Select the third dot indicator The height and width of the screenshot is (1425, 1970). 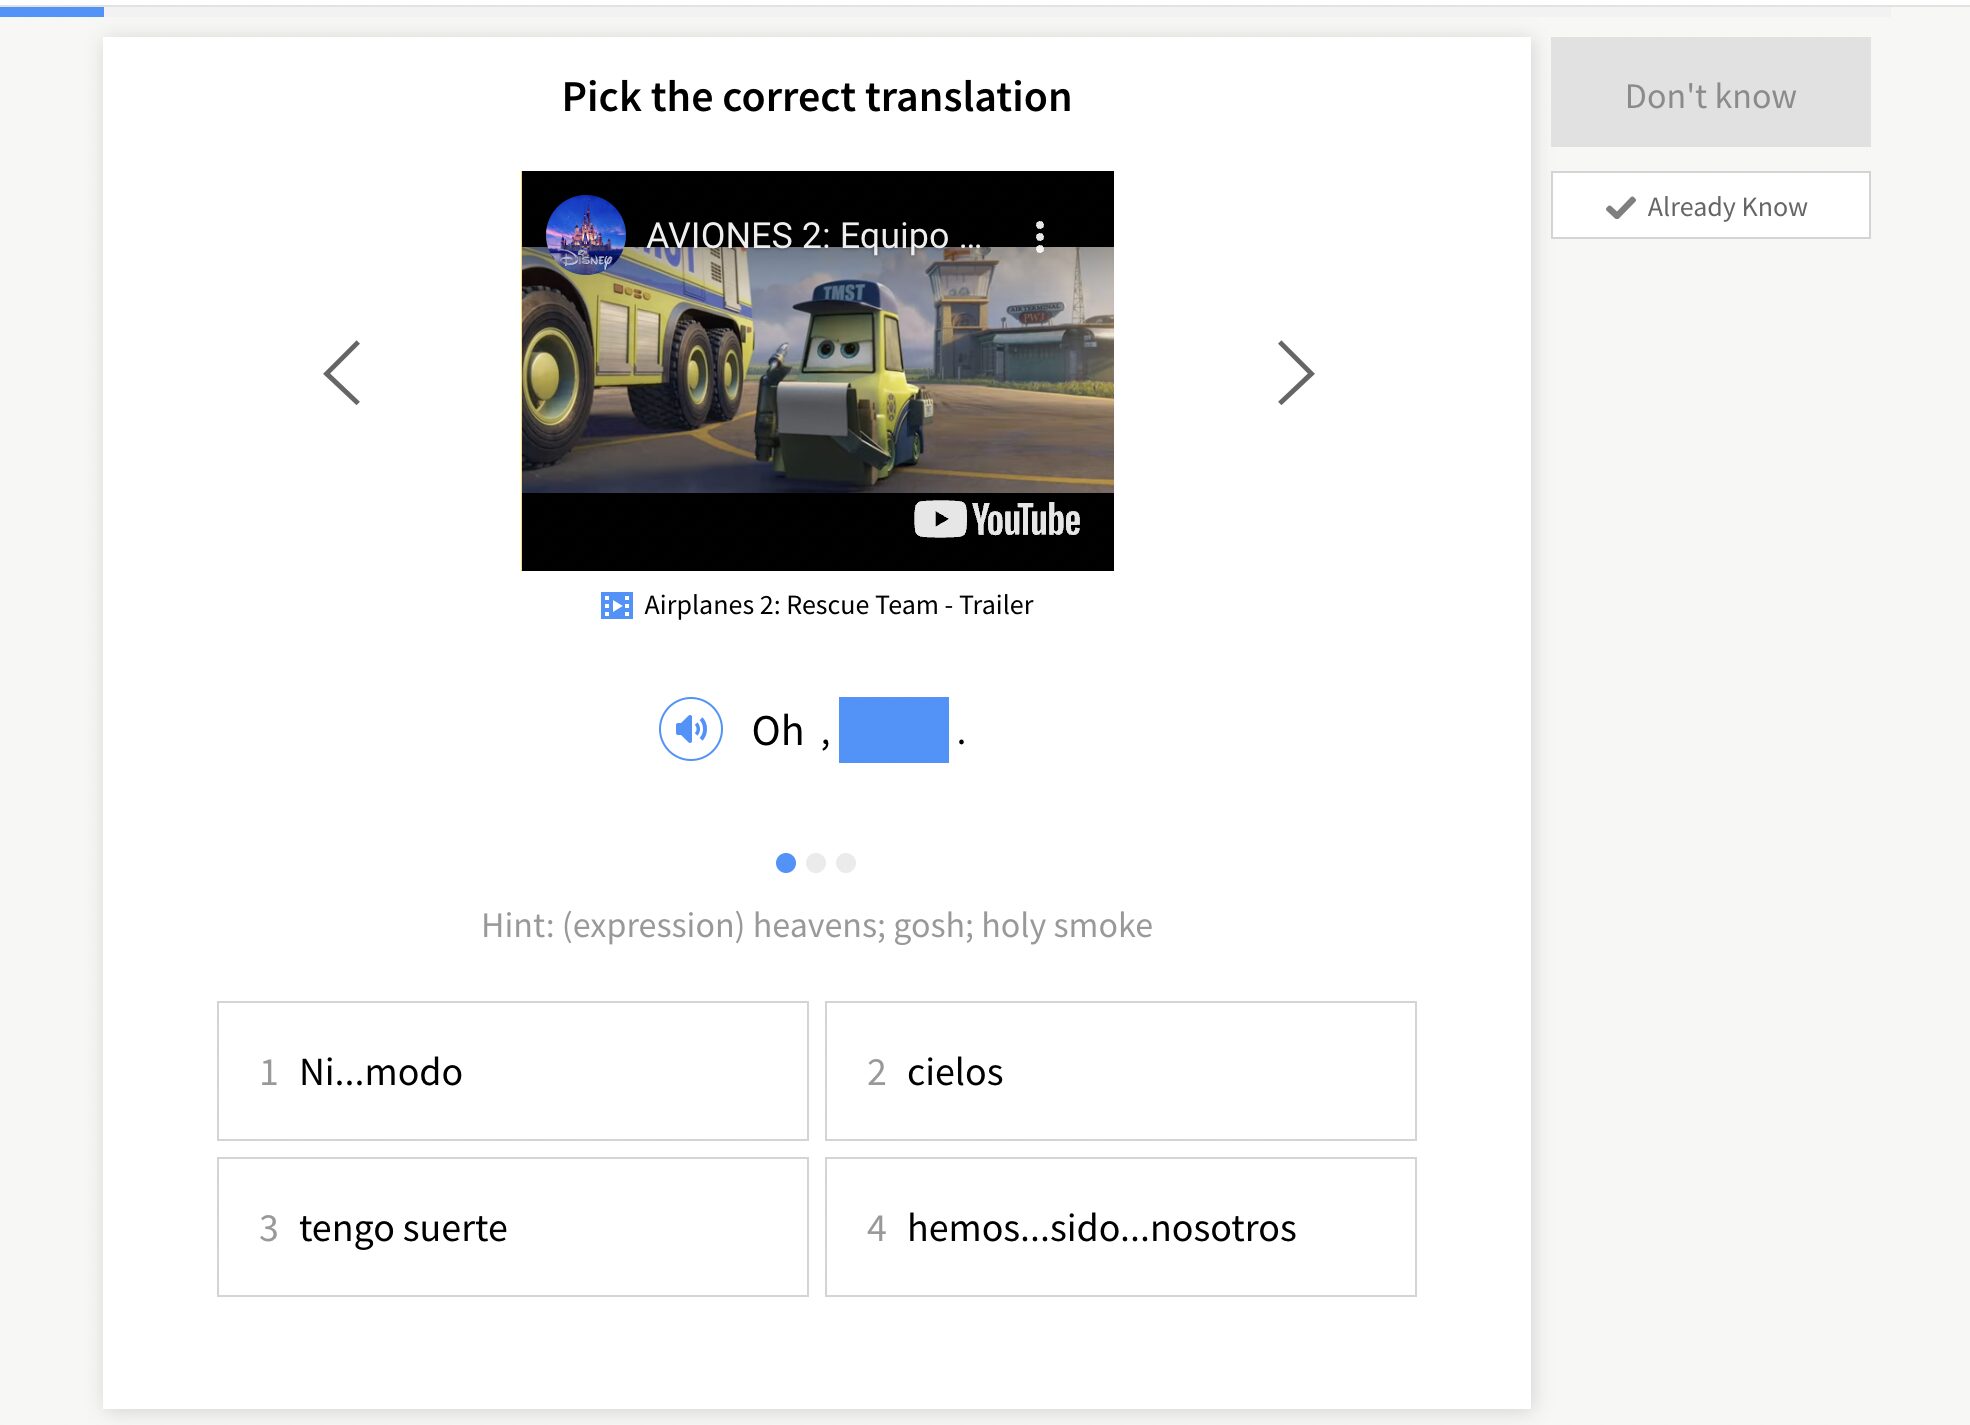(x=847, y=862)
